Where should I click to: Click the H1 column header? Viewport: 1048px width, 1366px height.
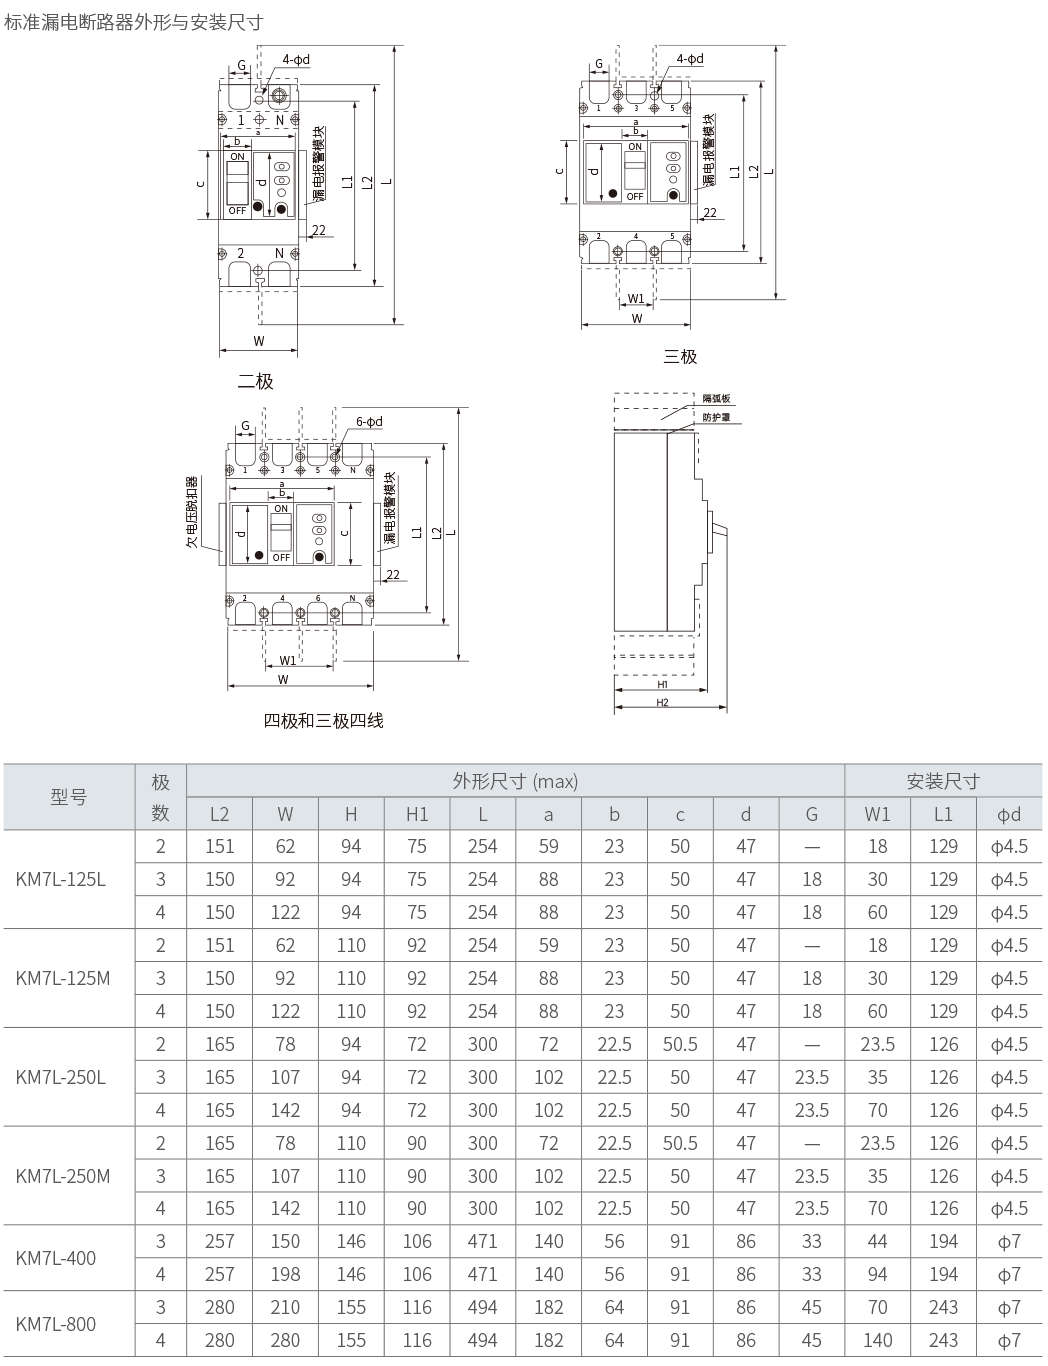(x=417, y=814)
